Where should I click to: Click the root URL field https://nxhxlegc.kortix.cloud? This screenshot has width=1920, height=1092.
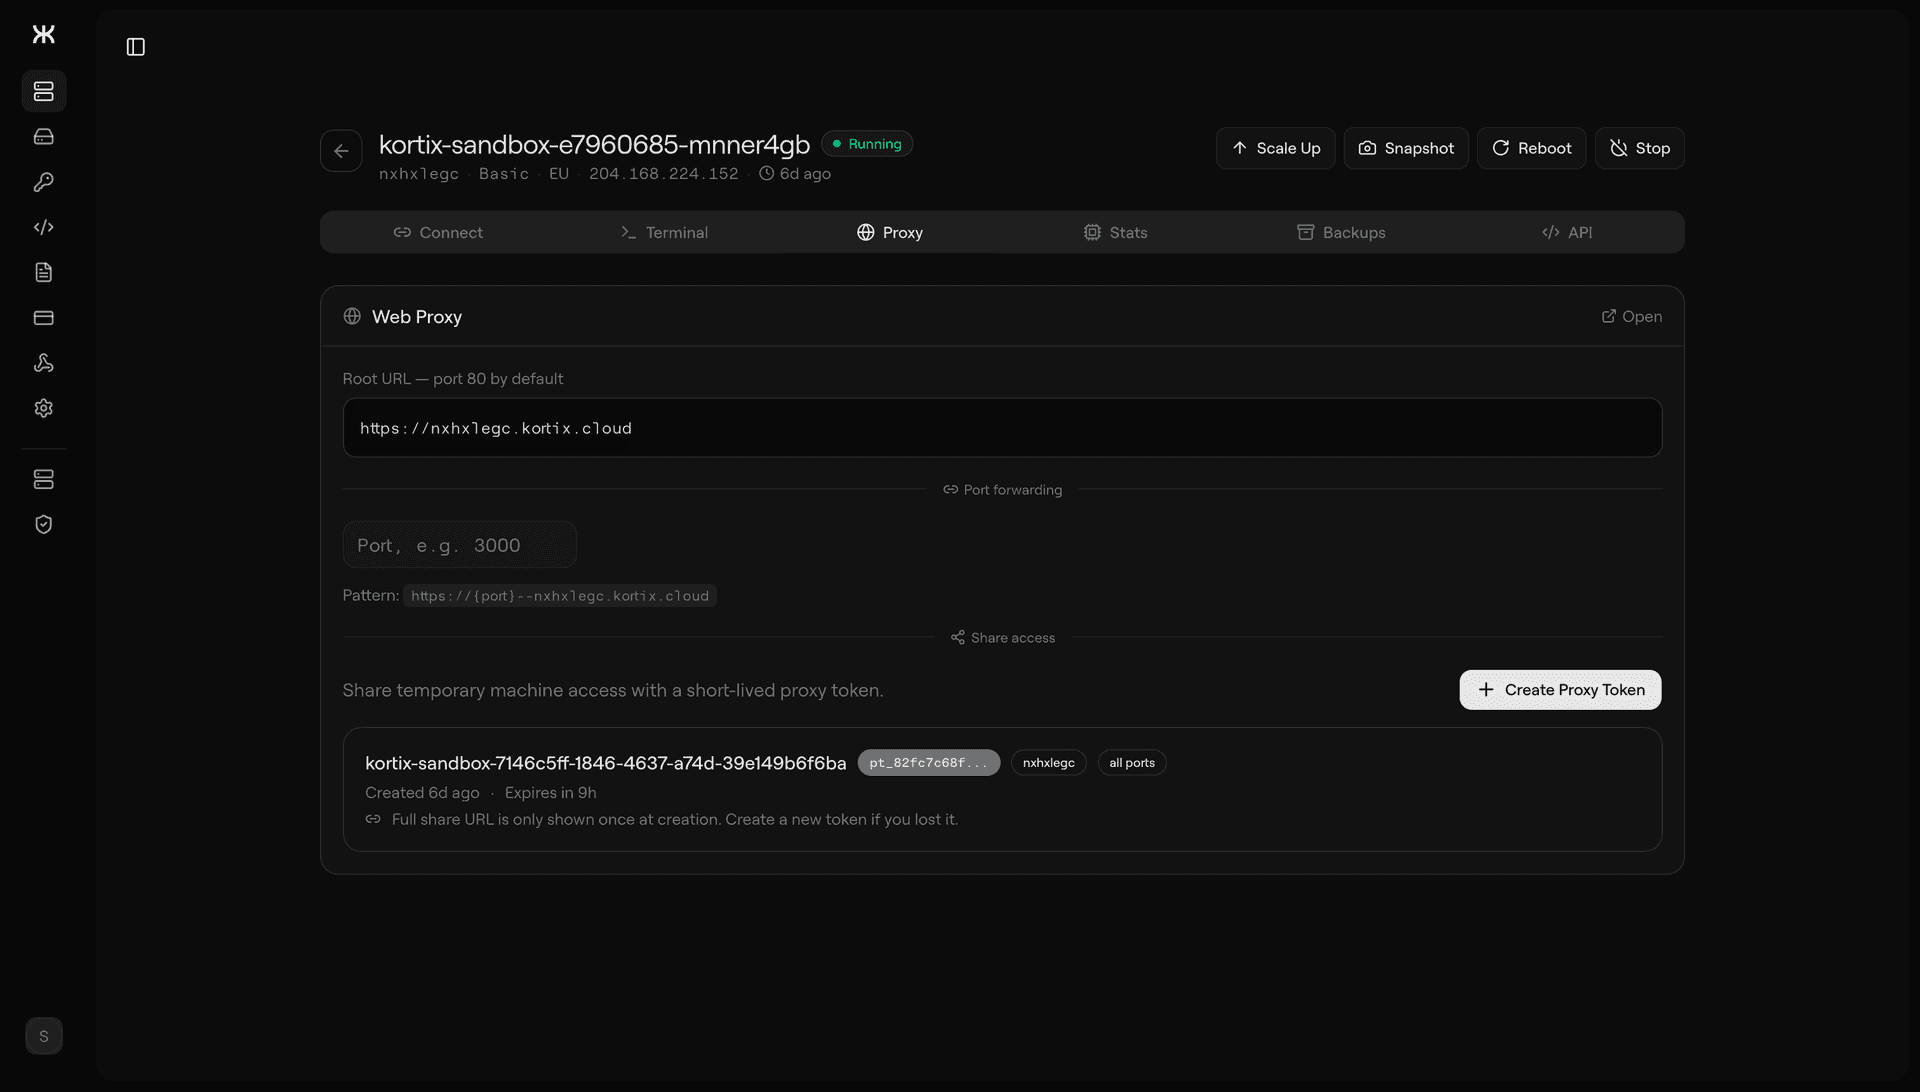coord(1002,428)
